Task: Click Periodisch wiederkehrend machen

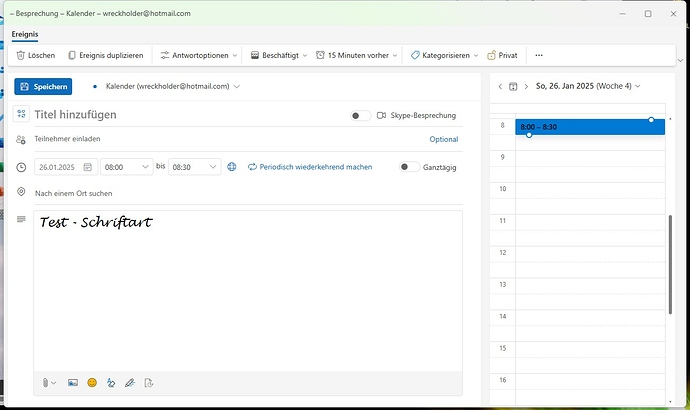Action: pos(310,167)
